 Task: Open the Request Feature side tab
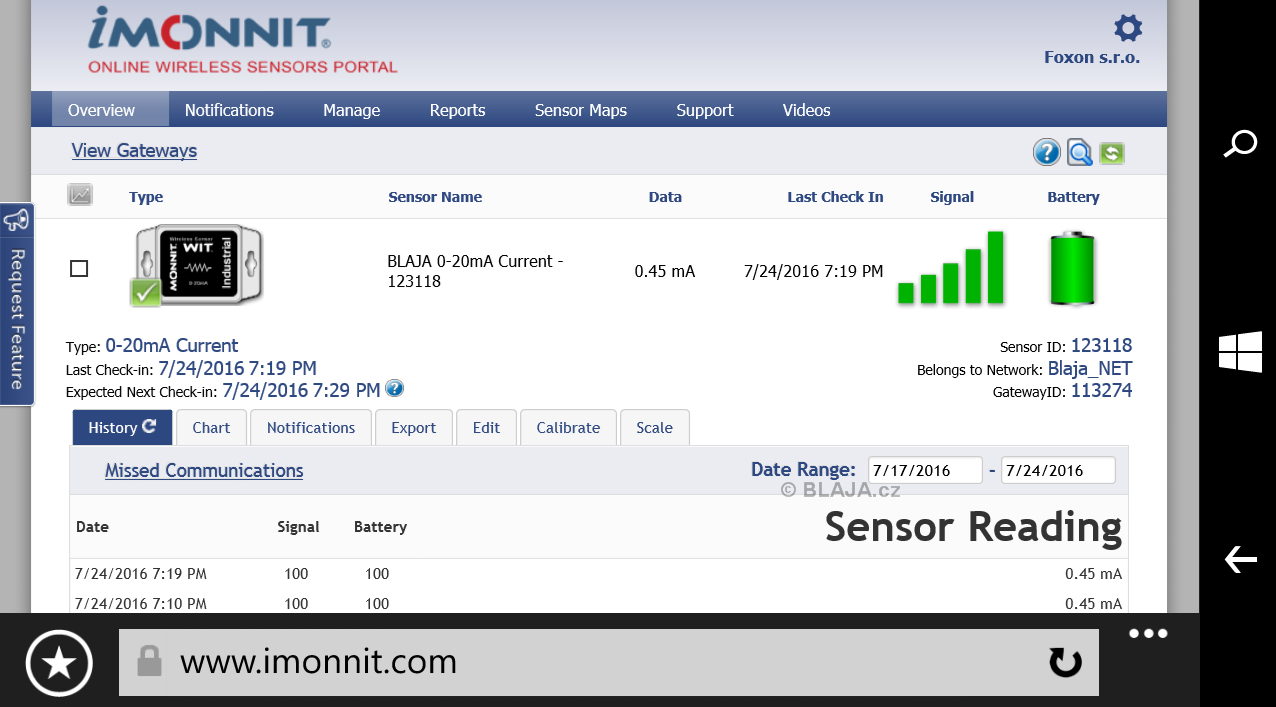(17, 304)
